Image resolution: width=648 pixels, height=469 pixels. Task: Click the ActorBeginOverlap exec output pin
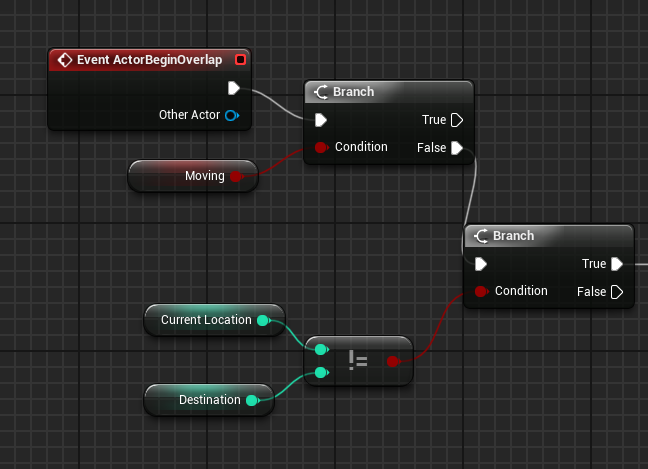pyautogui.click(x=233, y=88)
